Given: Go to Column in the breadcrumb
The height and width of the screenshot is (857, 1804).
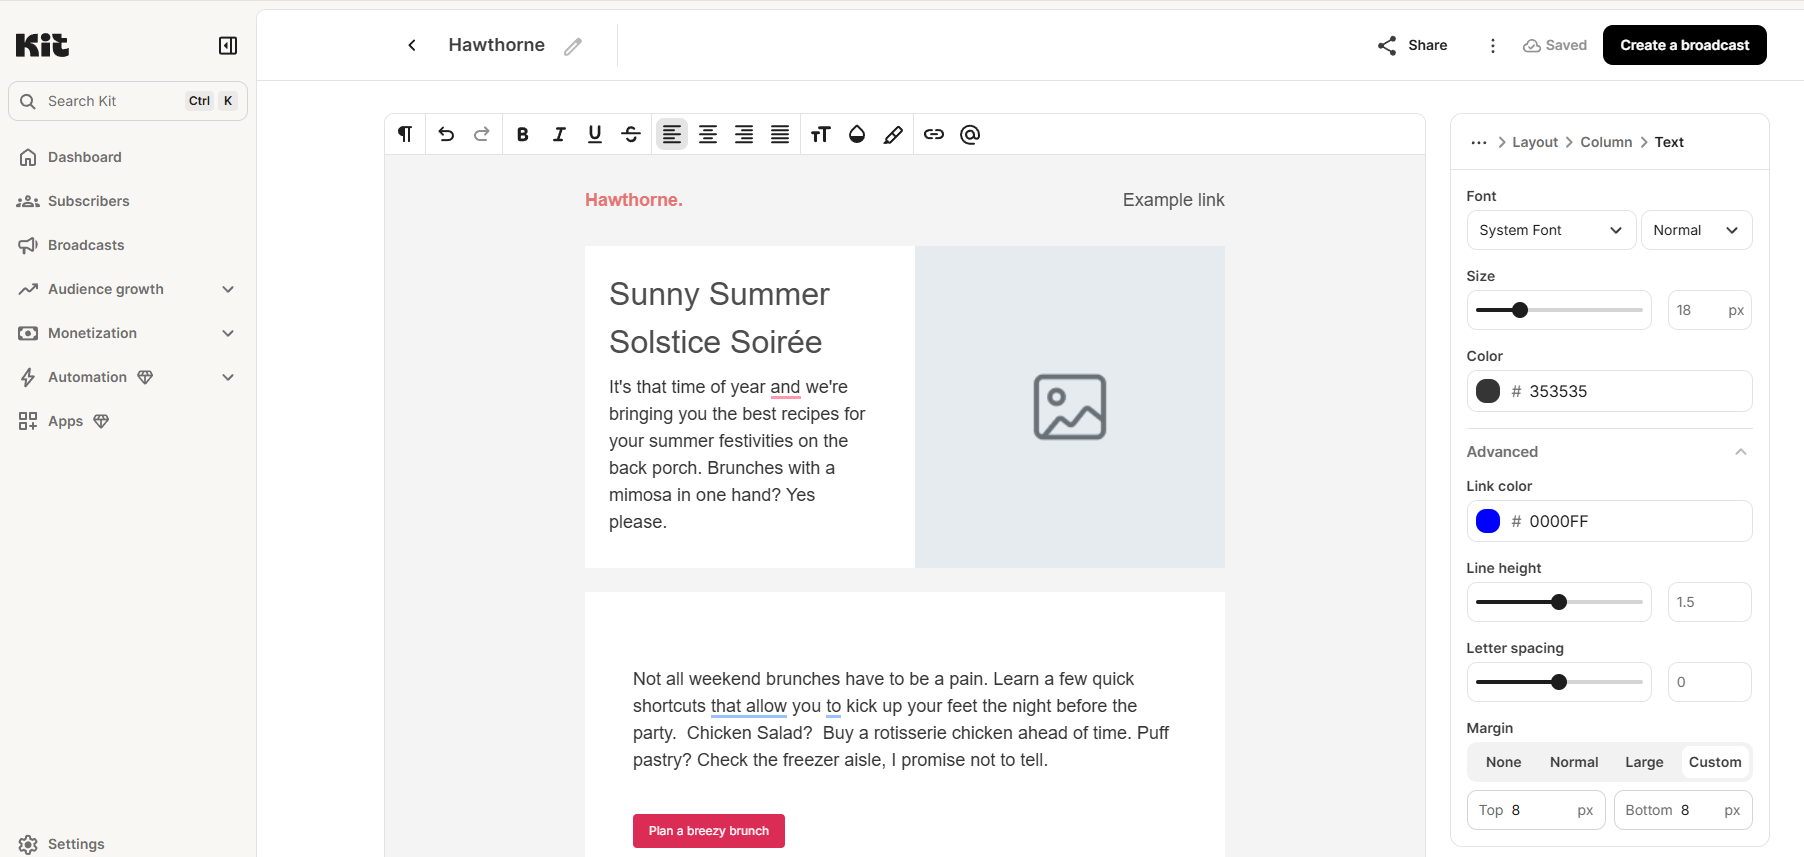Looking at the screenshot, I should (x=1606, y=142).
